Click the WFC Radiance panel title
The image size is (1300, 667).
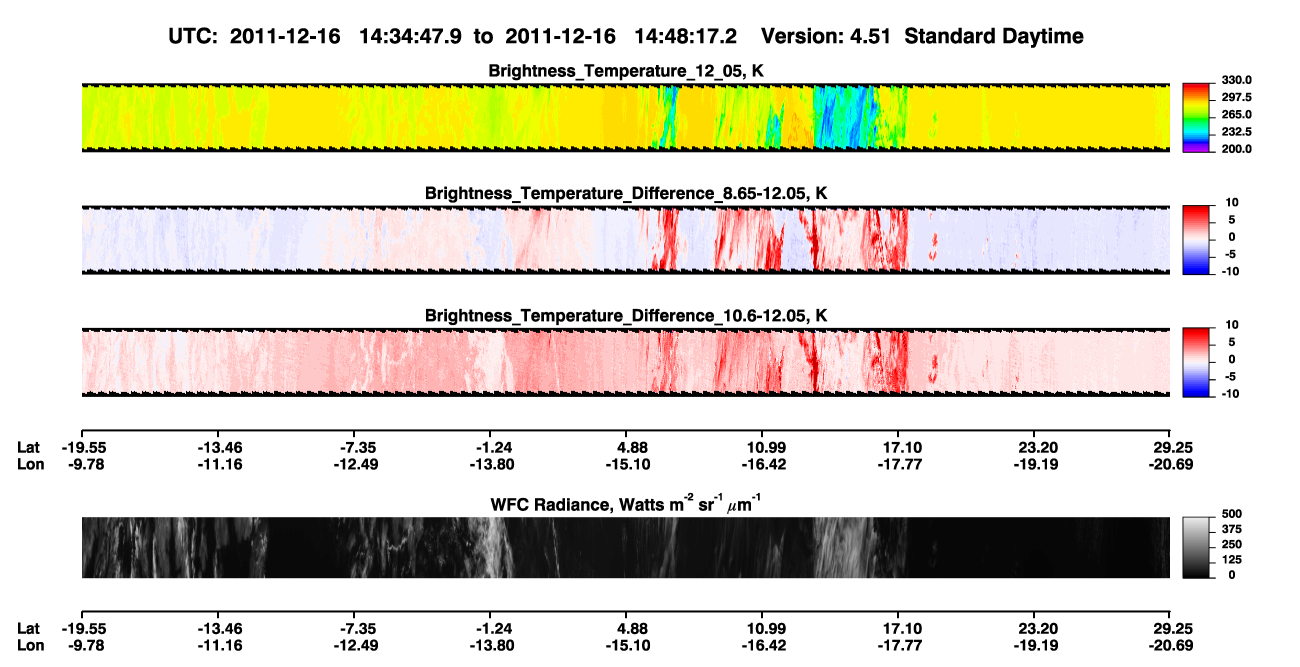coord(626,504)
